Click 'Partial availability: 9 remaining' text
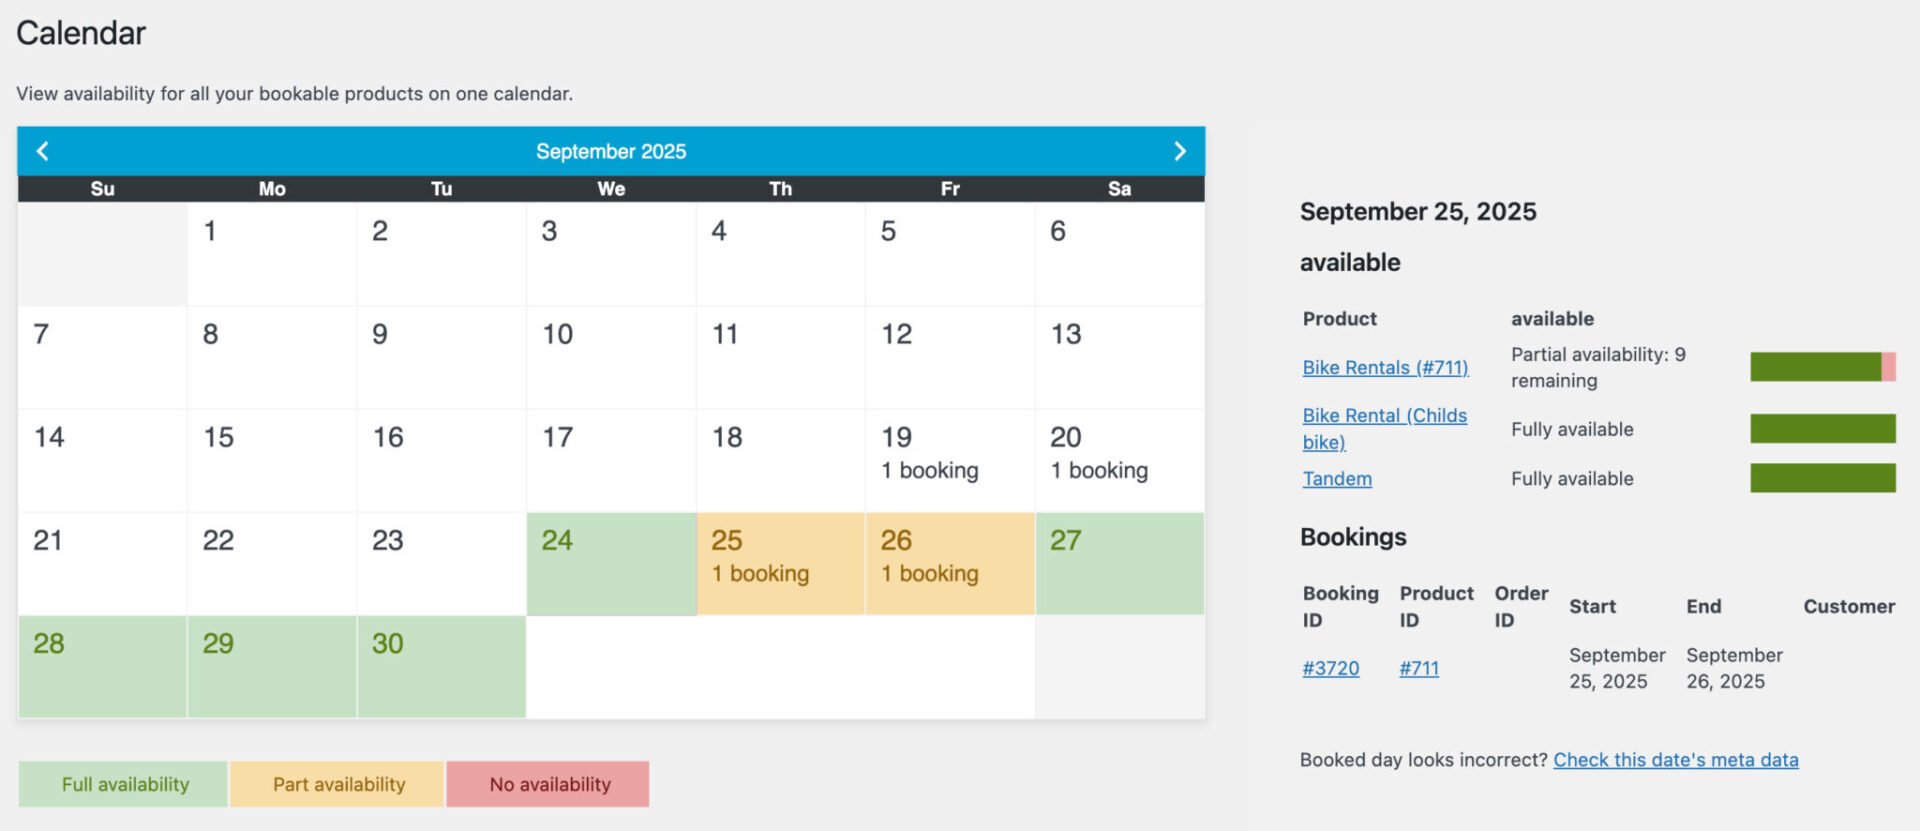Image resolution: width=1920 pixels, height=831 pixels. tap(1598, 367)
